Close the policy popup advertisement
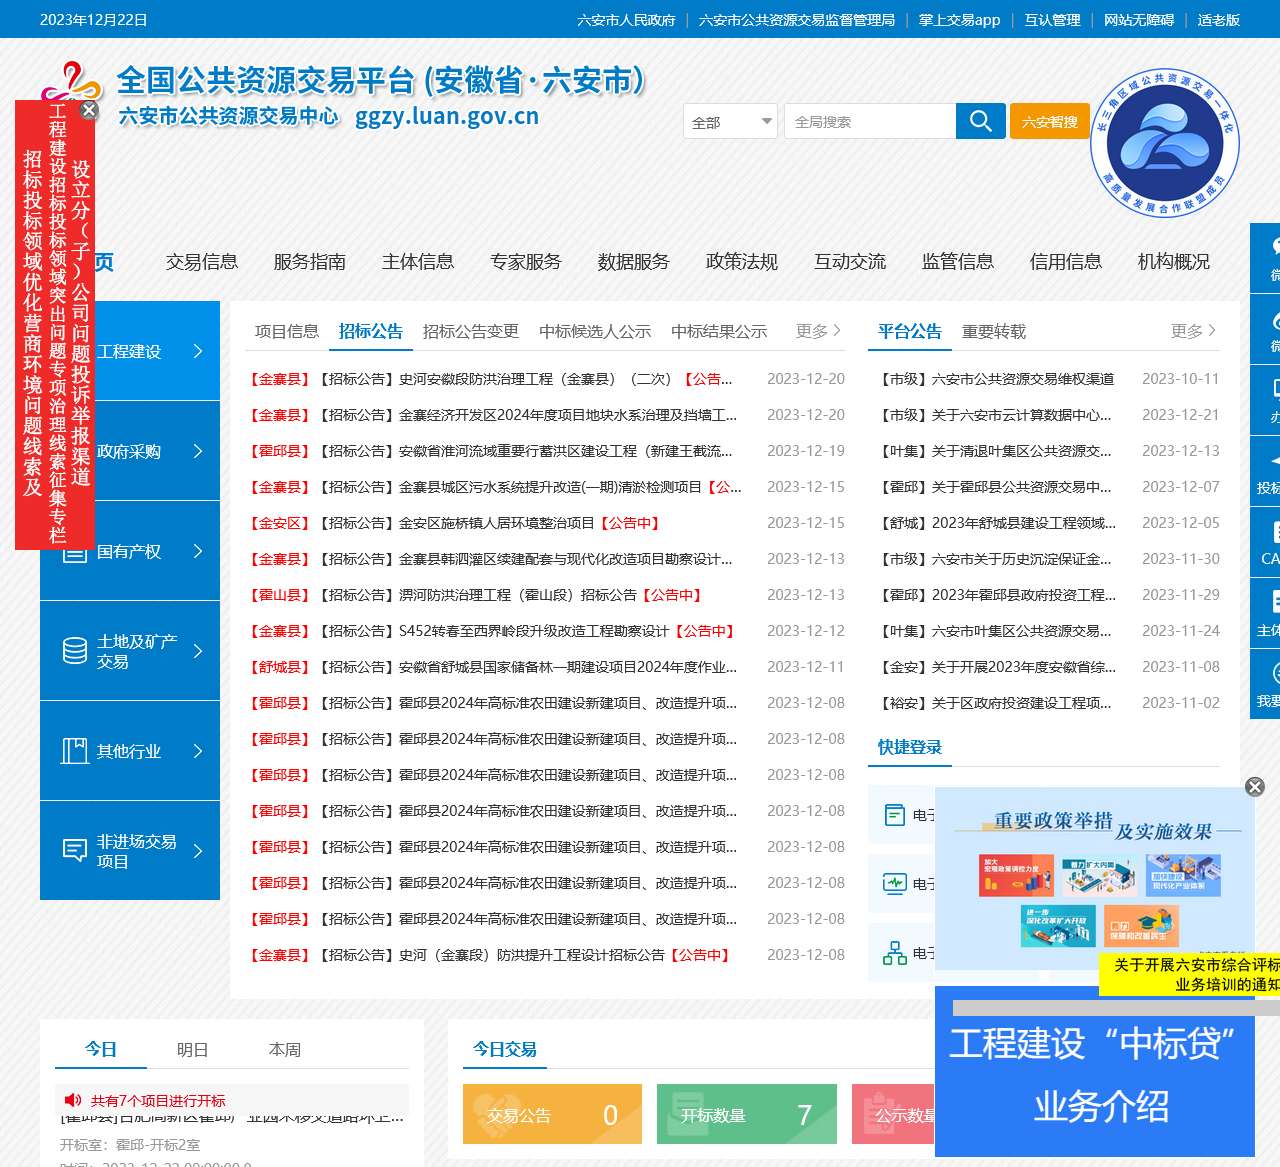 (x=1254, y=787)
